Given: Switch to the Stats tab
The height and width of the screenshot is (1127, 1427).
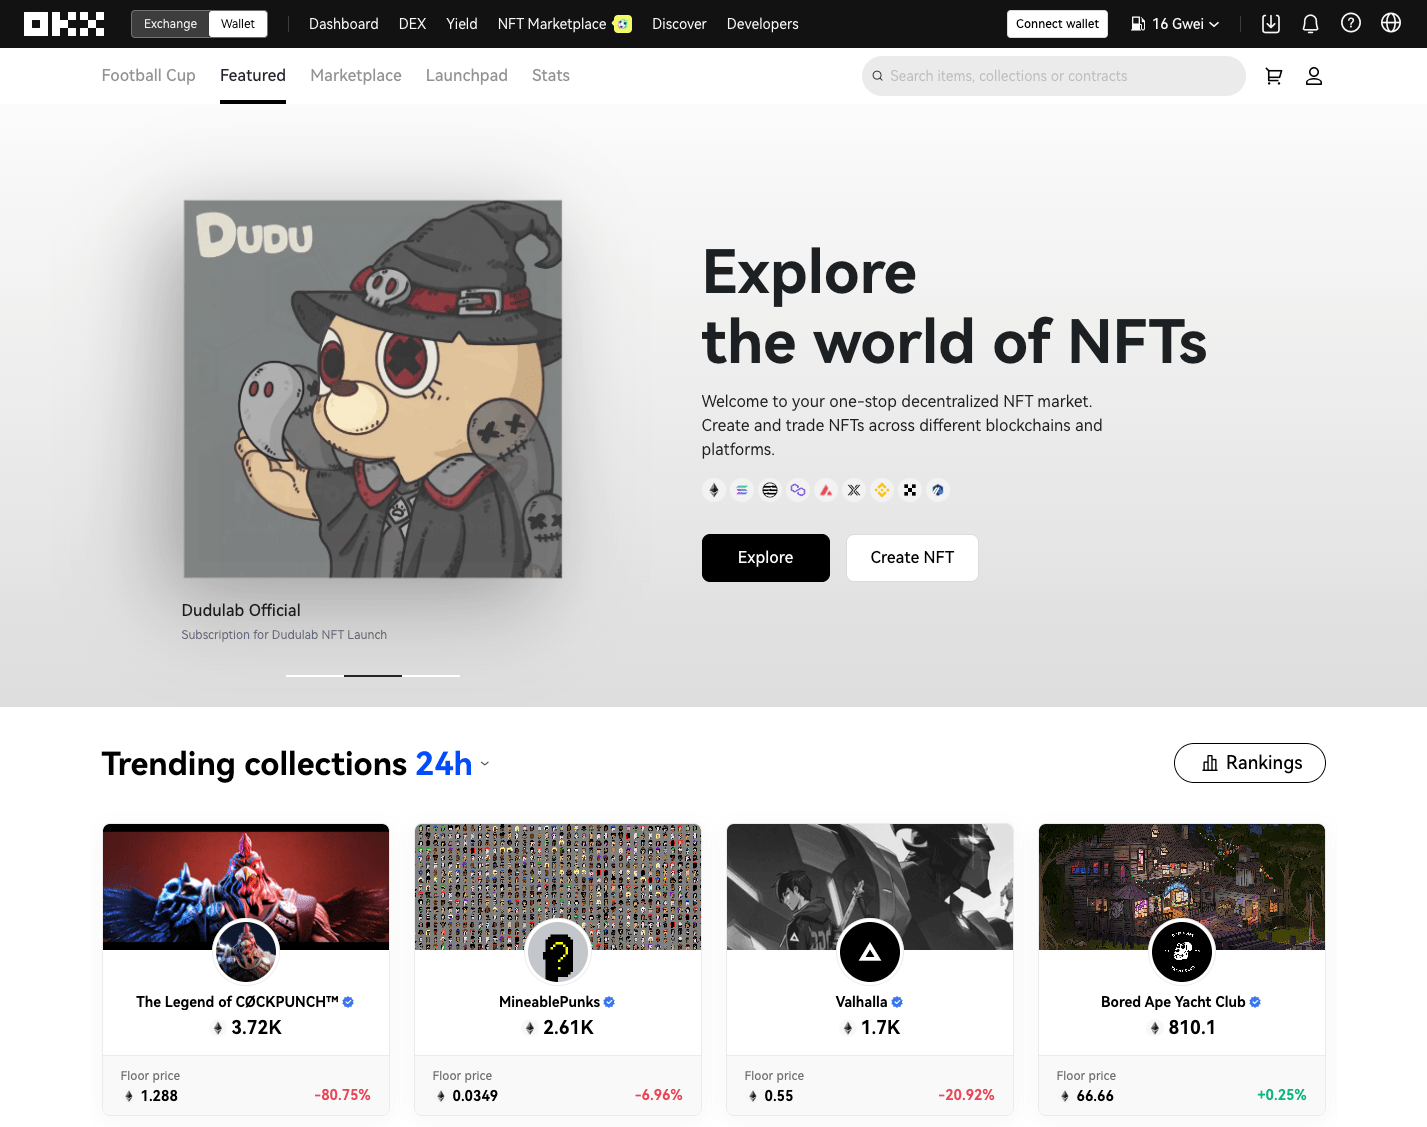Looking at the screenshot, I should click(551, 76).
